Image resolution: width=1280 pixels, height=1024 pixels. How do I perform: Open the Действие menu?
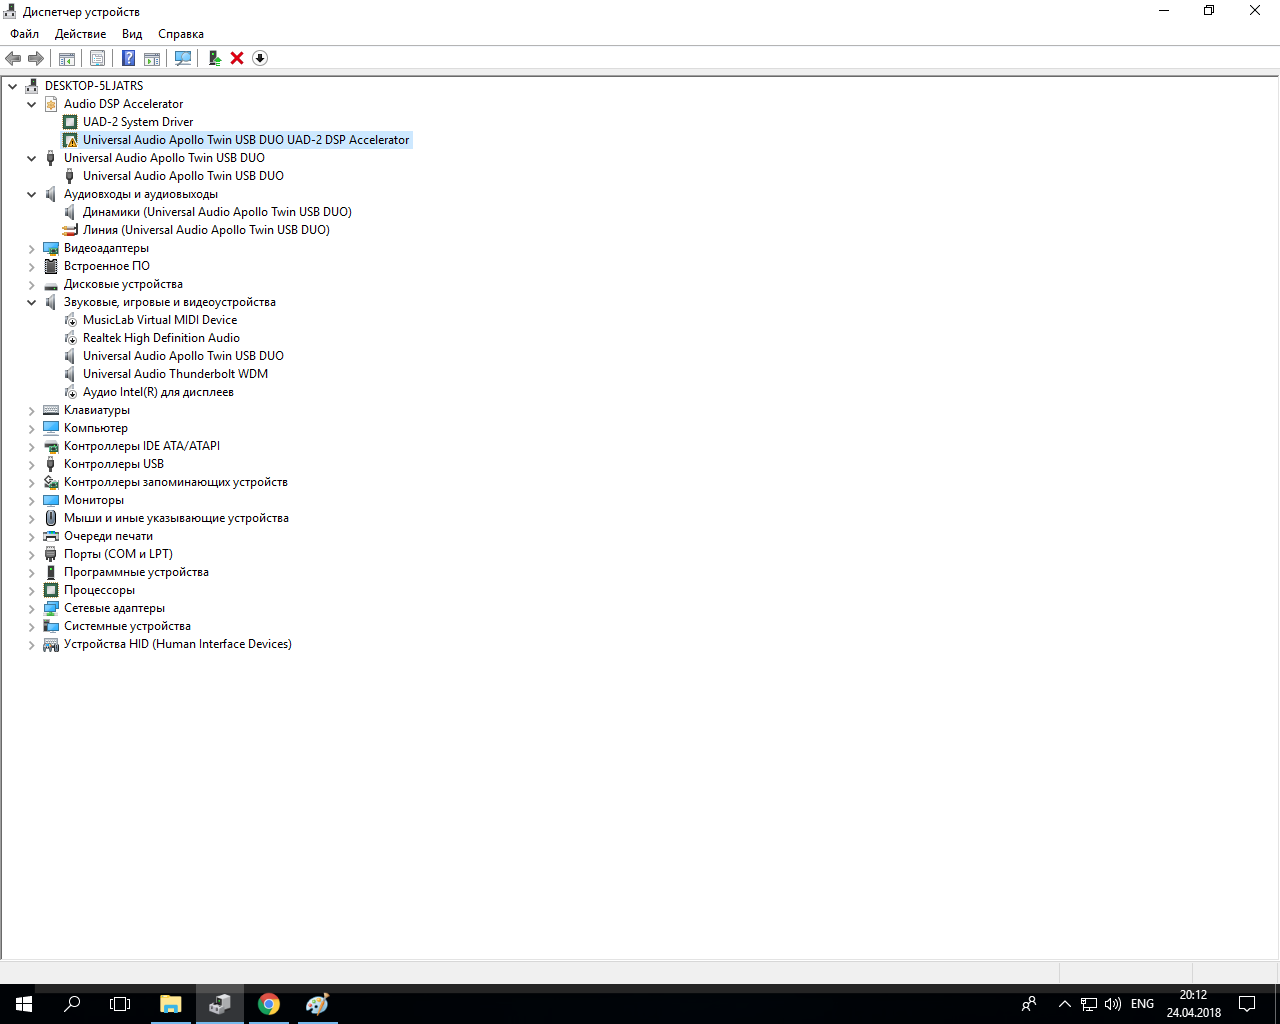[x=80, y=34]
